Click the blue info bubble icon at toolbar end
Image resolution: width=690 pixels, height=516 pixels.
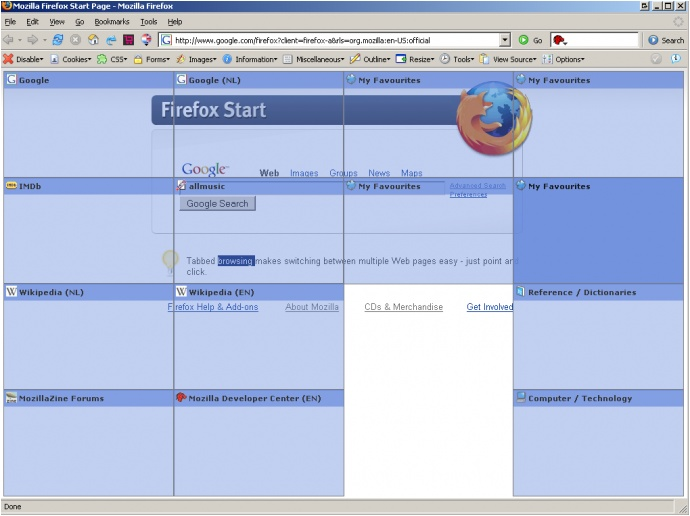[675, 59]
